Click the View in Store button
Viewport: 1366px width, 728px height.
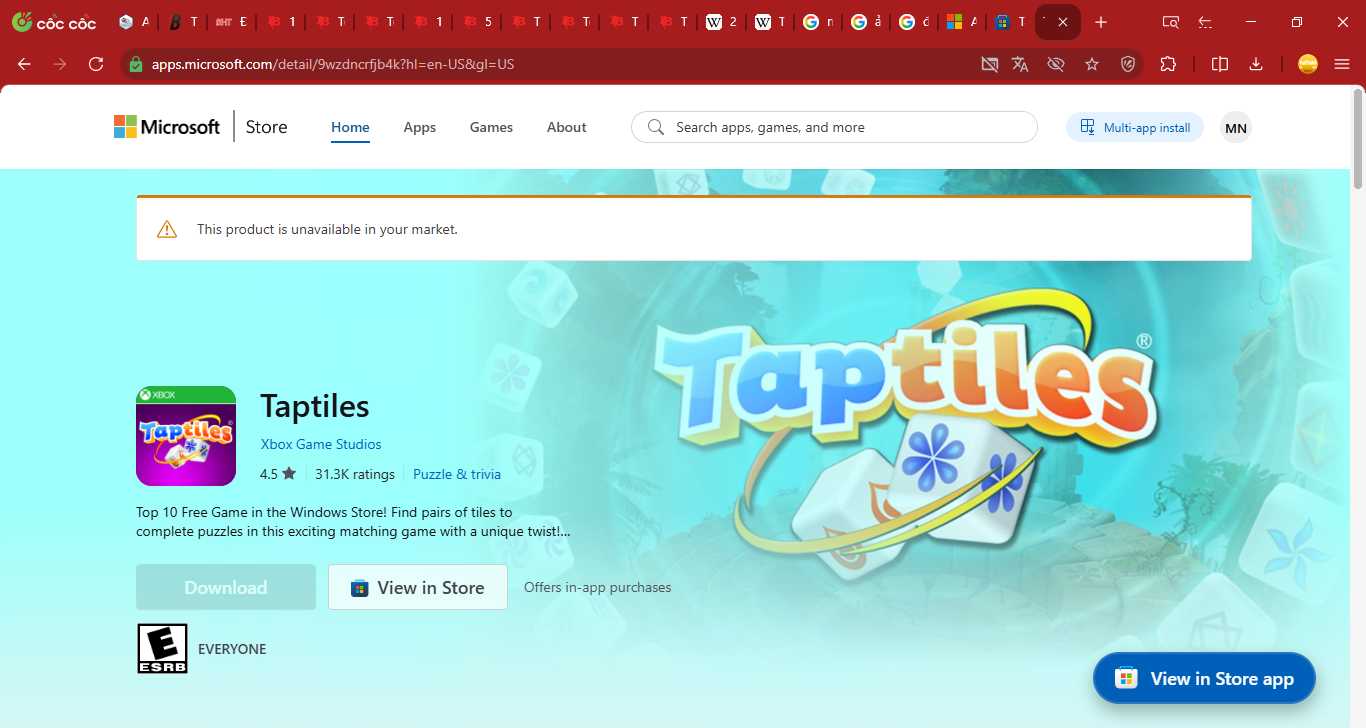[417, 587]
